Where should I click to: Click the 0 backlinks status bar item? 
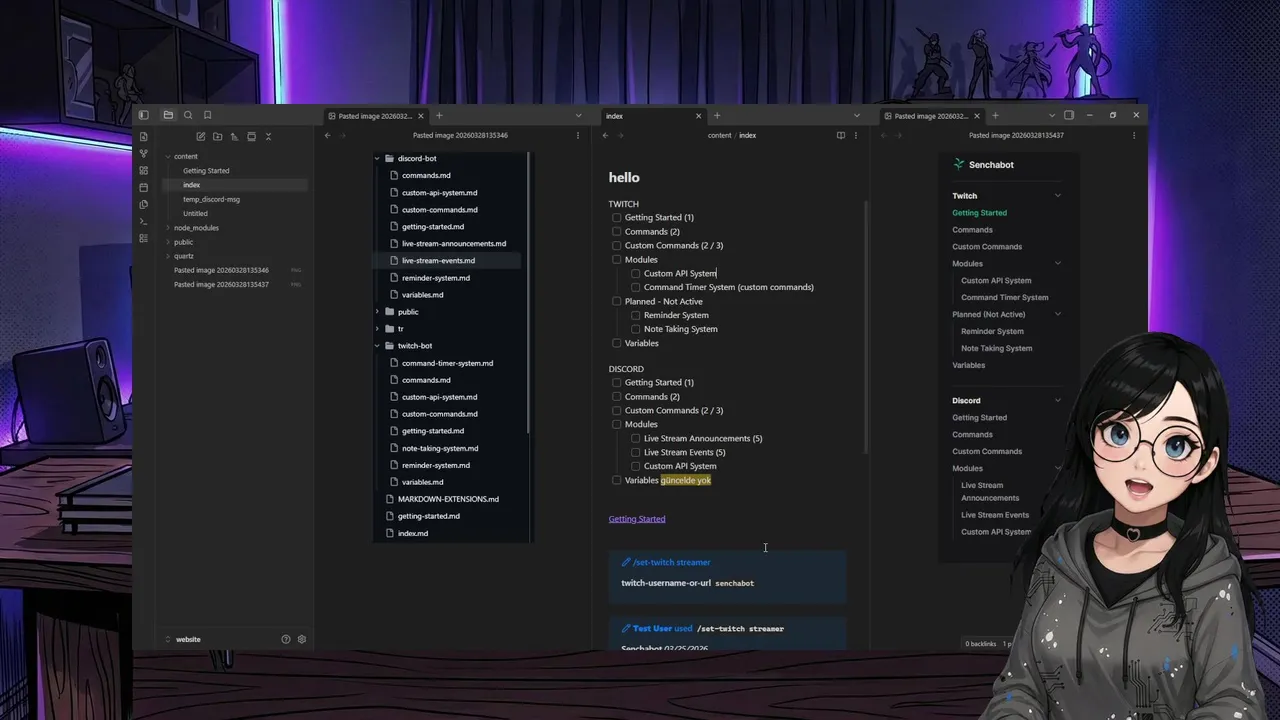(981, 644)
